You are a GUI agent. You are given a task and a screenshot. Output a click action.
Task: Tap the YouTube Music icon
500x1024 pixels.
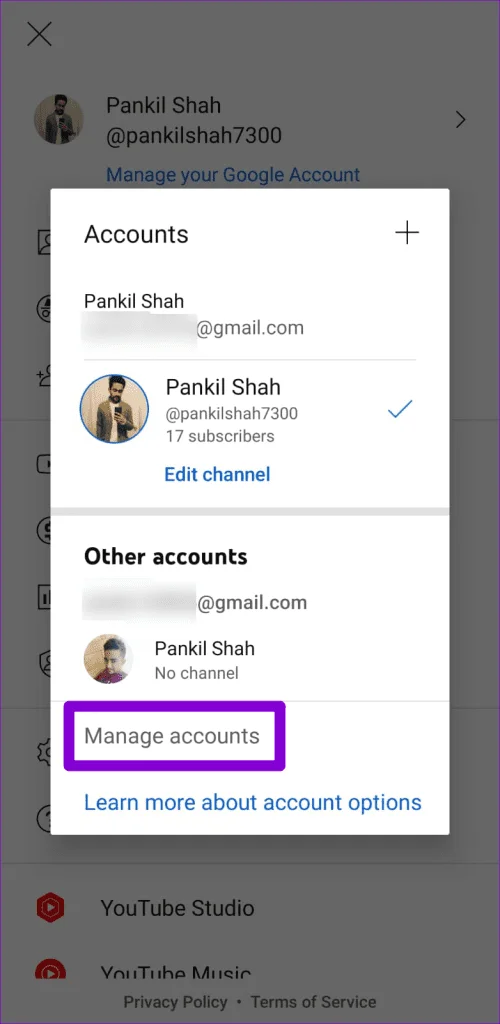pyautogui.click(x=50, y=971)
